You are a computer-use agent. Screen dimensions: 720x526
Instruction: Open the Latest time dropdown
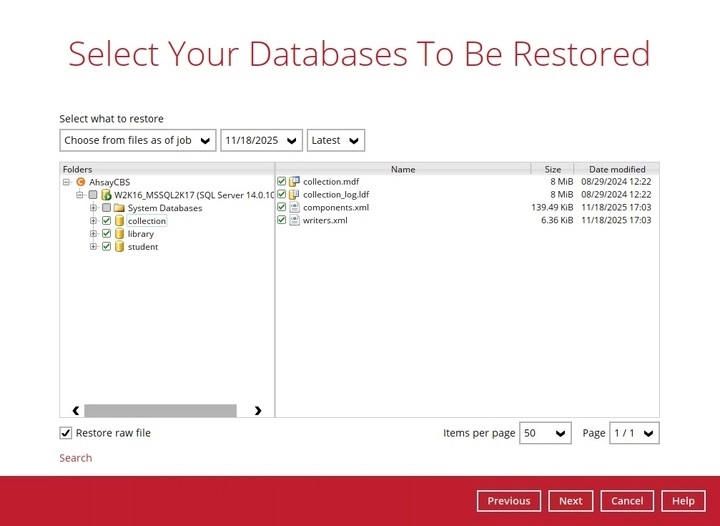336,140
